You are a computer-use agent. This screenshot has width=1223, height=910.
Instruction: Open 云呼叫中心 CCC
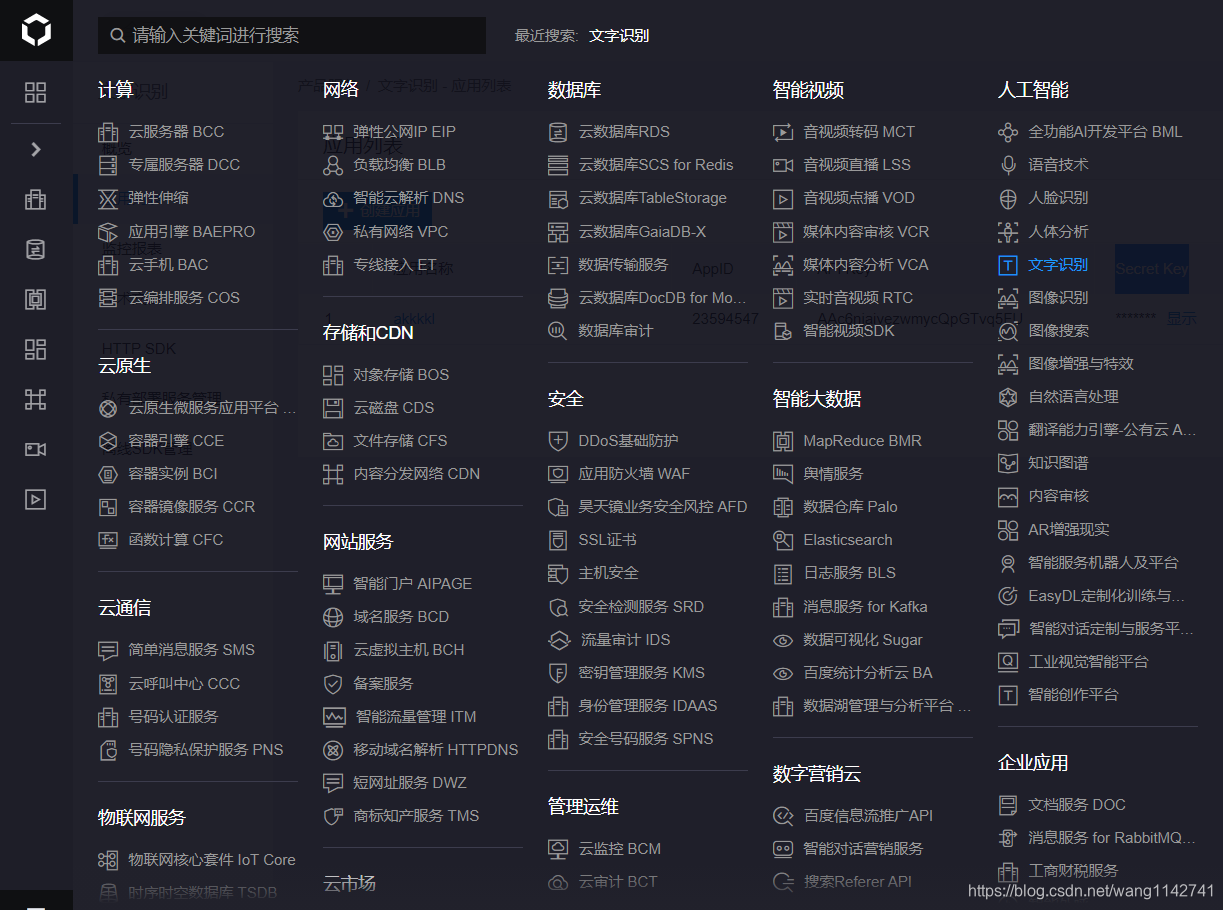184,684
